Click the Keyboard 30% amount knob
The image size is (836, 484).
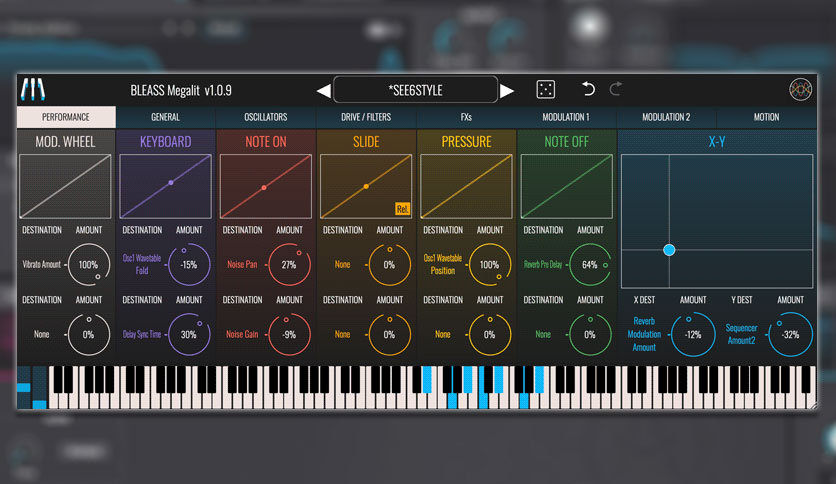pyautogui.click(x=189, y=335)
